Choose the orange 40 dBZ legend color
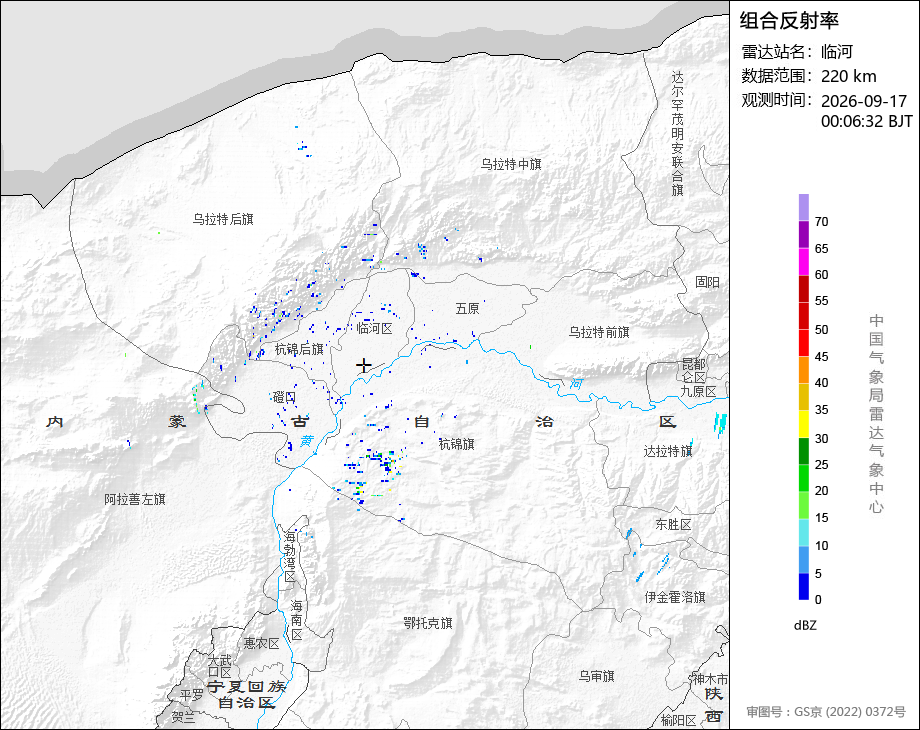 click(x=804, y=370)
